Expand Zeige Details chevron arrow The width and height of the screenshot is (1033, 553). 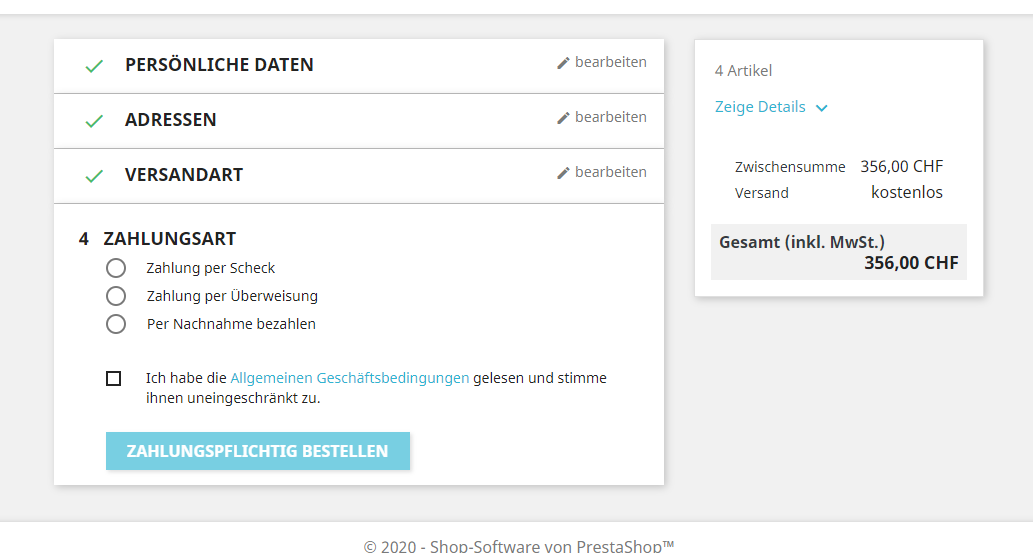point(822,108)
